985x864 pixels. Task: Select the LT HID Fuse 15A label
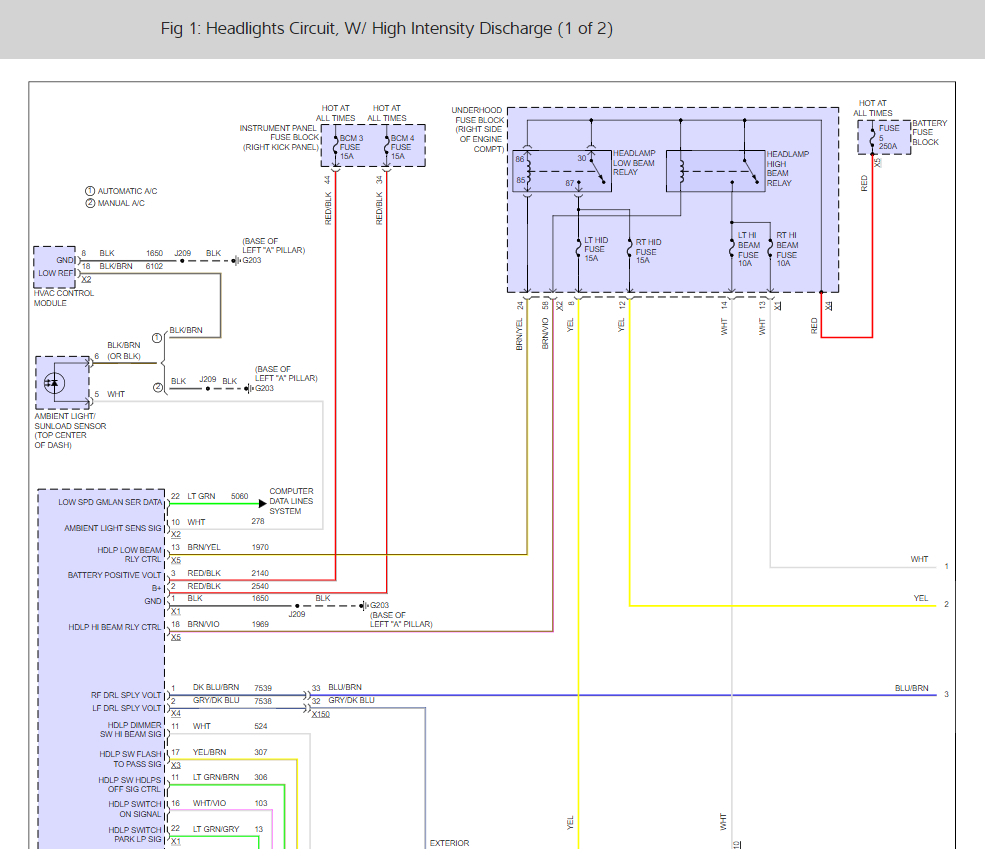coord(596,249)
